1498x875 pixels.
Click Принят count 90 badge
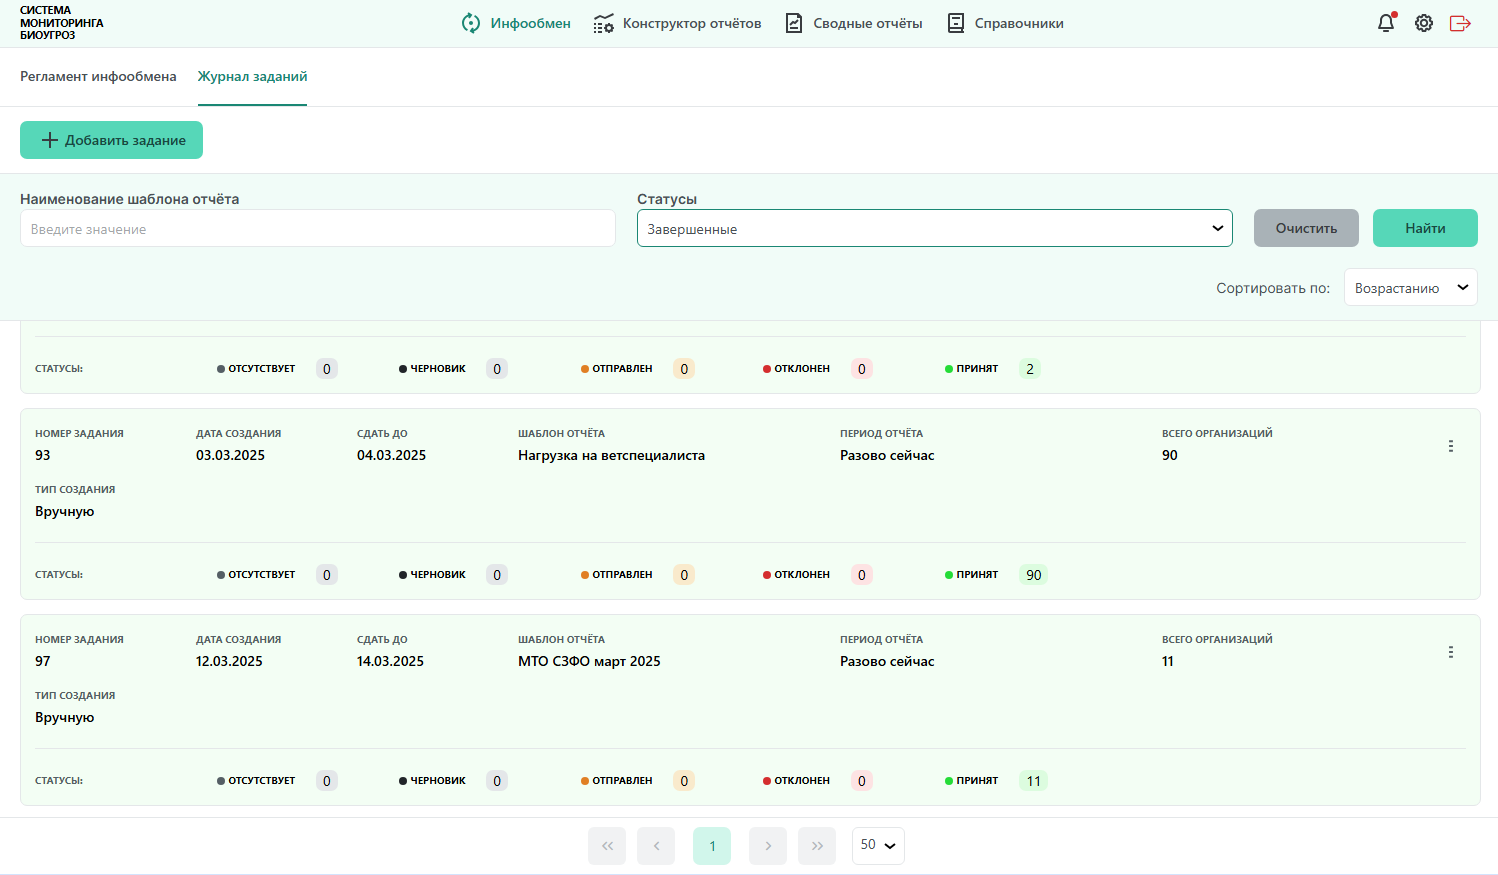[1034, 575]
